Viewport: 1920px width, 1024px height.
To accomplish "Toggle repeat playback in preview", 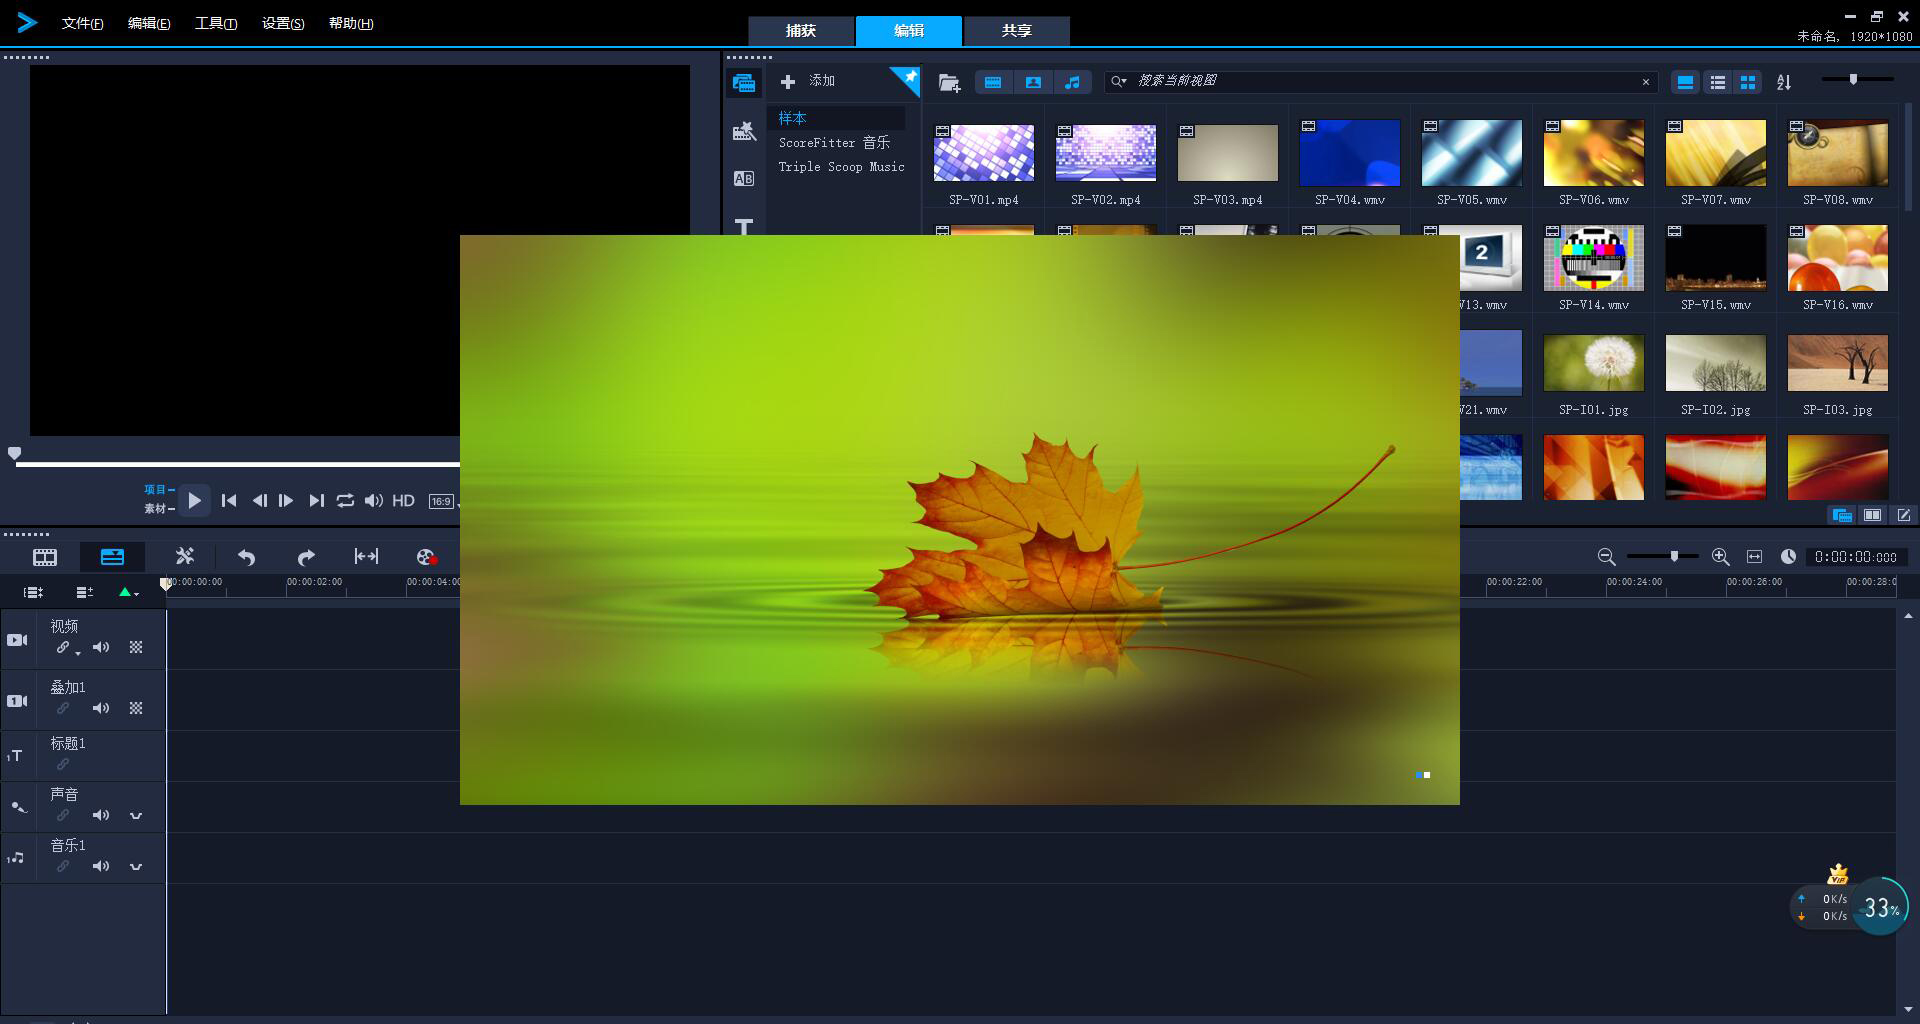I will (x=345, y=501).
